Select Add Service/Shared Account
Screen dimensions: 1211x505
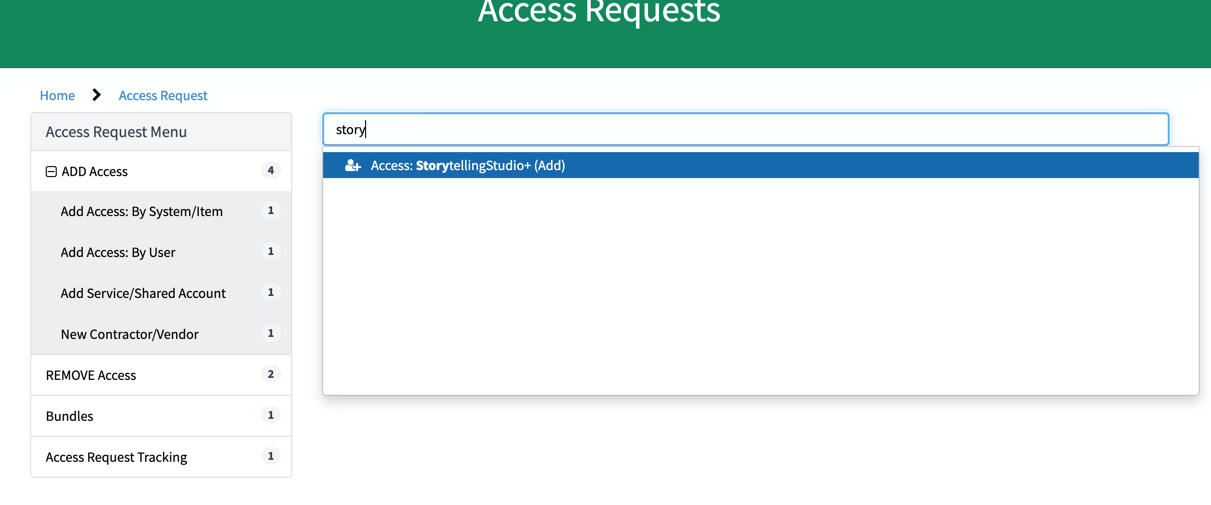[143, 294]
